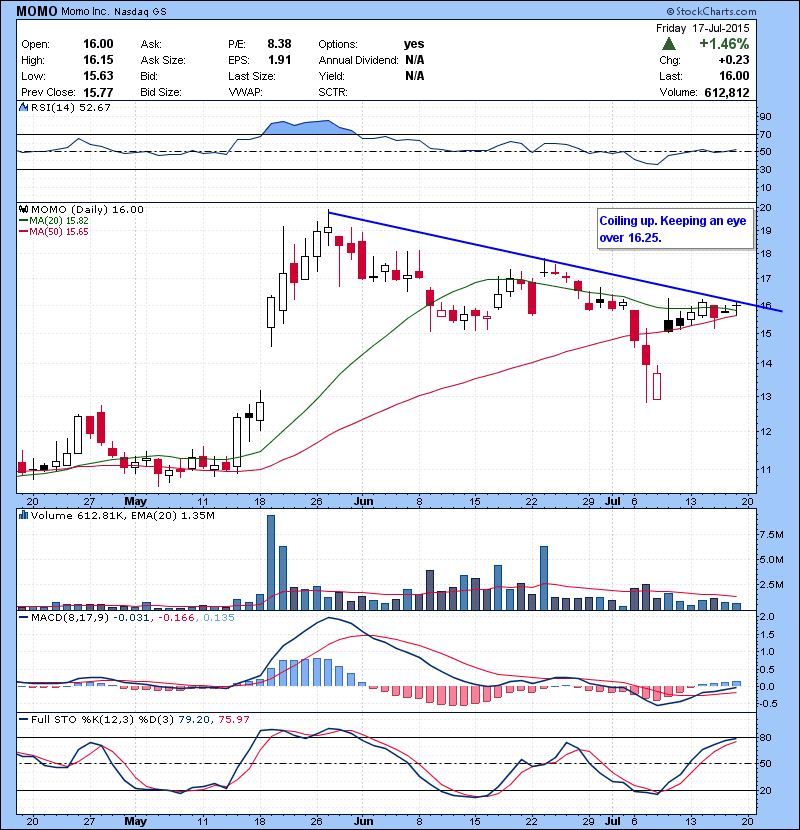Click the 13 price level on the price axis

(x=766, y=397)
